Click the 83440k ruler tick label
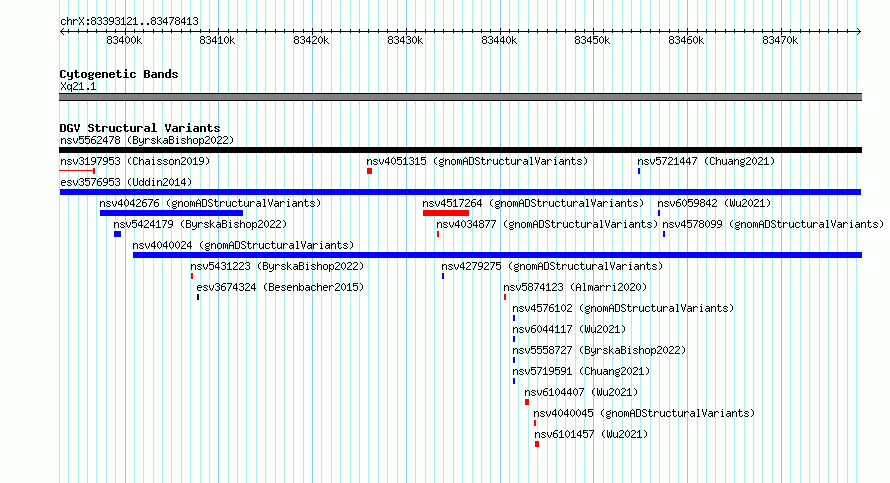The width and height of the screenshot is (890, 483). point(499,40)
